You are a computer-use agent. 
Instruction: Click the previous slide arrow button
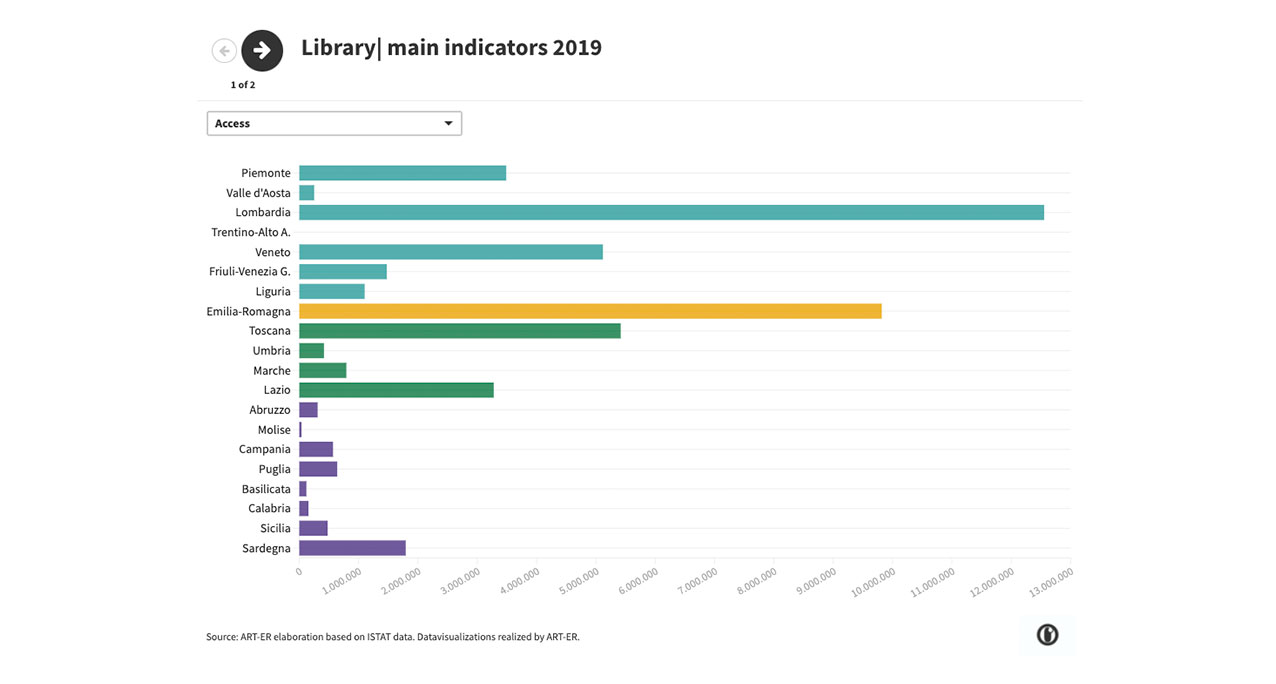click(x=224, y=50)
